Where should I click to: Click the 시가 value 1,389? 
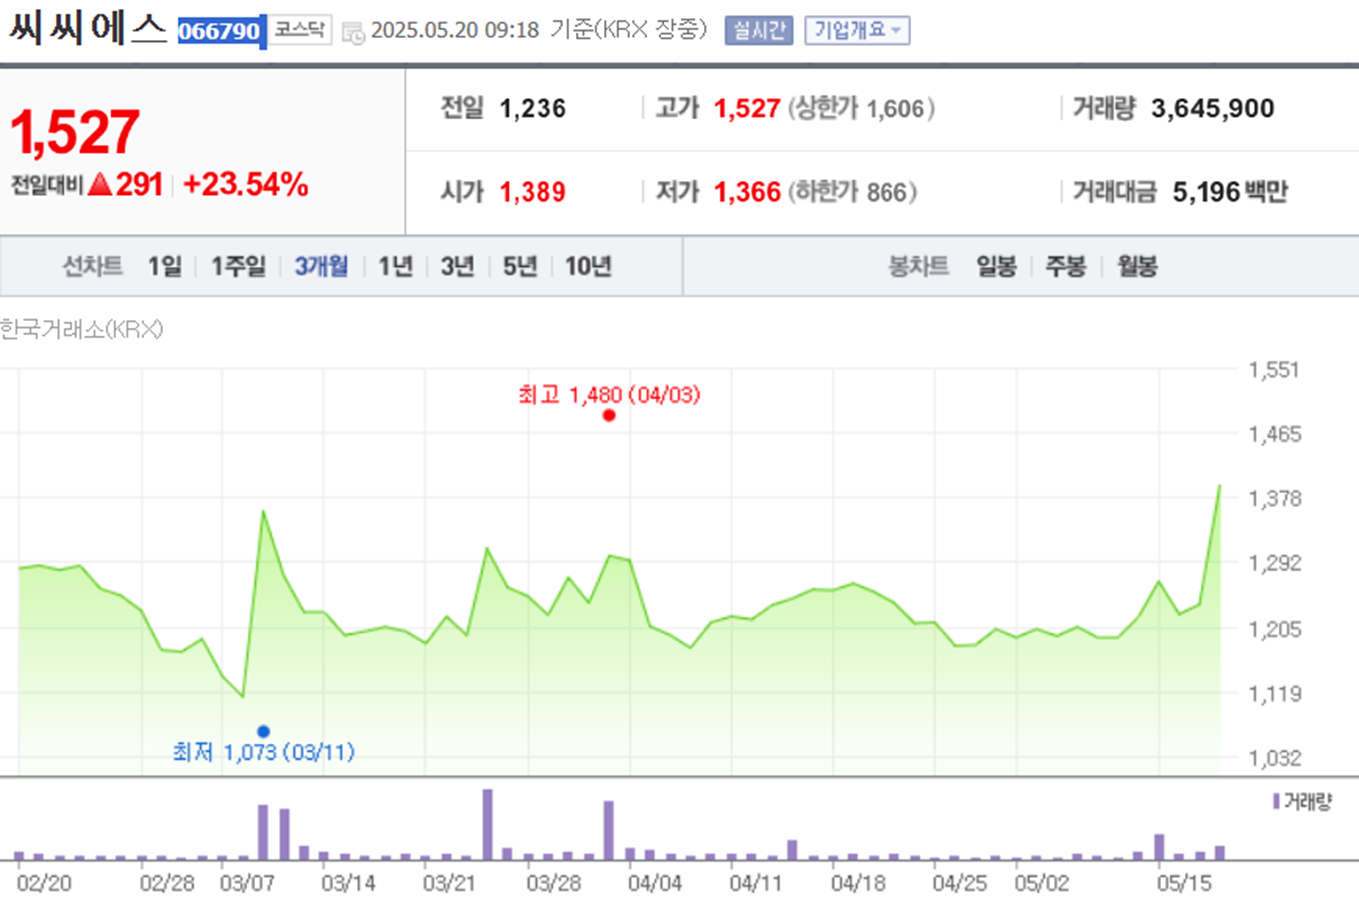(533, 192)
